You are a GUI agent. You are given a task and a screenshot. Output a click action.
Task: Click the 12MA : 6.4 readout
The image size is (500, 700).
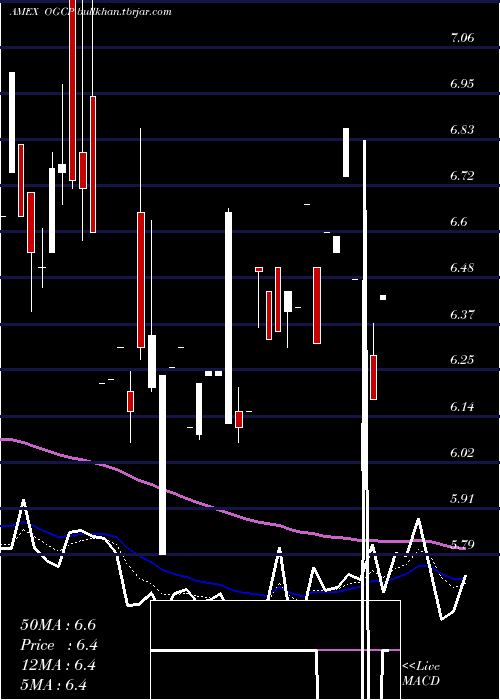pos(58,665)
